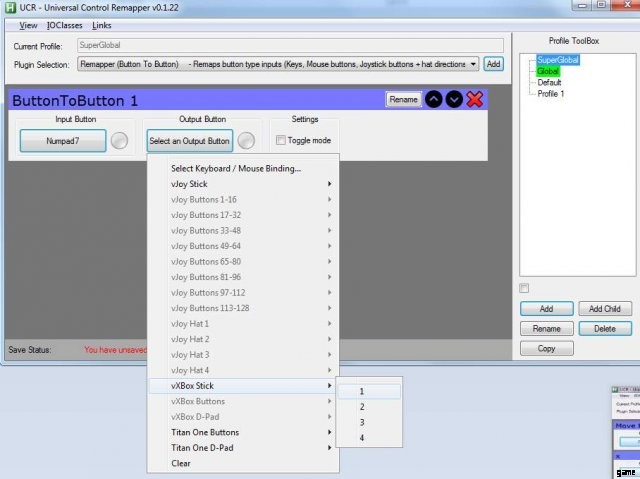Move plugin up with the up arrow icon
Viewport: 640px width, 479px height.
tap(435, 99)
